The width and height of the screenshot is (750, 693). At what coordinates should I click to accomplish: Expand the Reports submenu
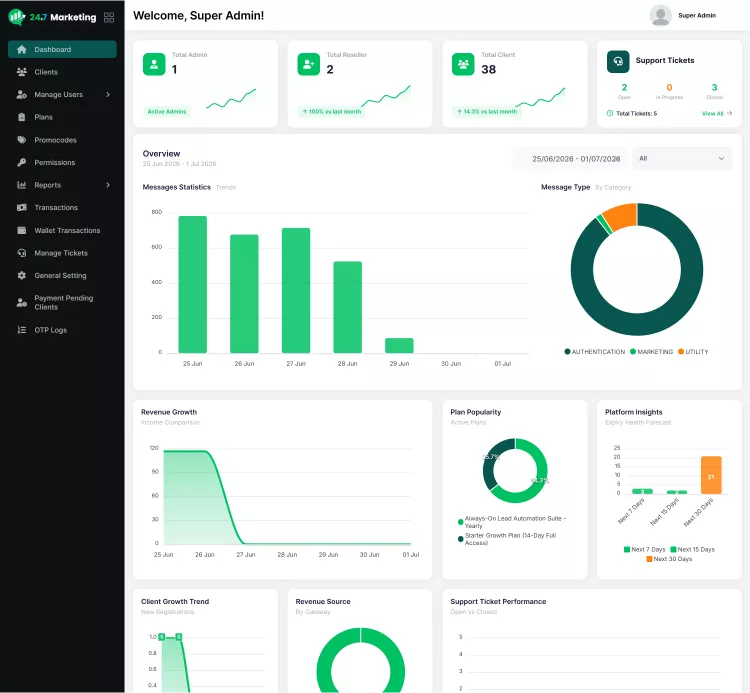(108, 185)
